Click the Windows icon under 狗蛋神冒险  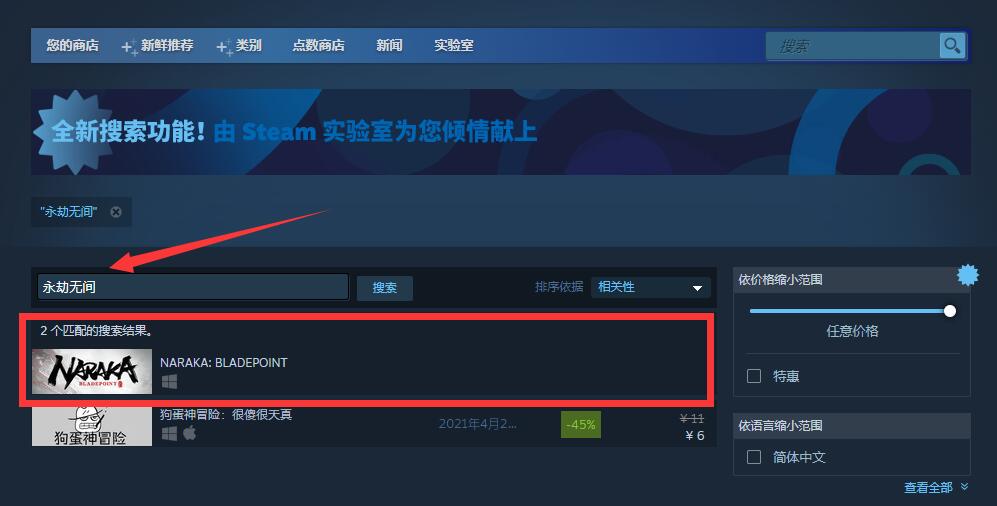point(169,434)
